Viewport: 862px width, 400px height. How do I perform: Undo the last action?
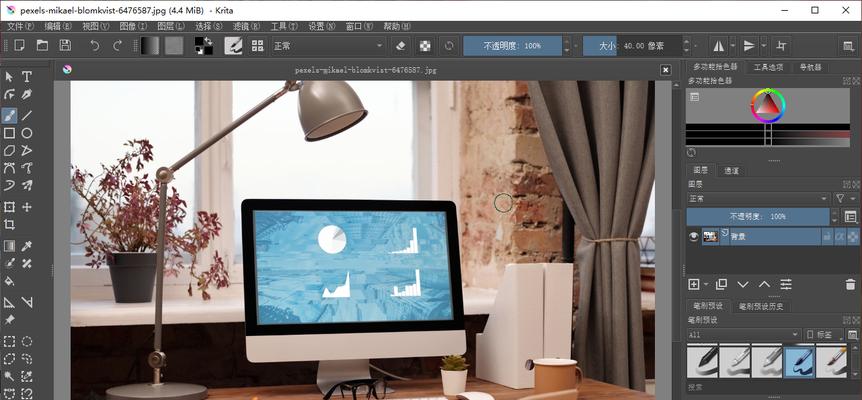click(95, 46)
